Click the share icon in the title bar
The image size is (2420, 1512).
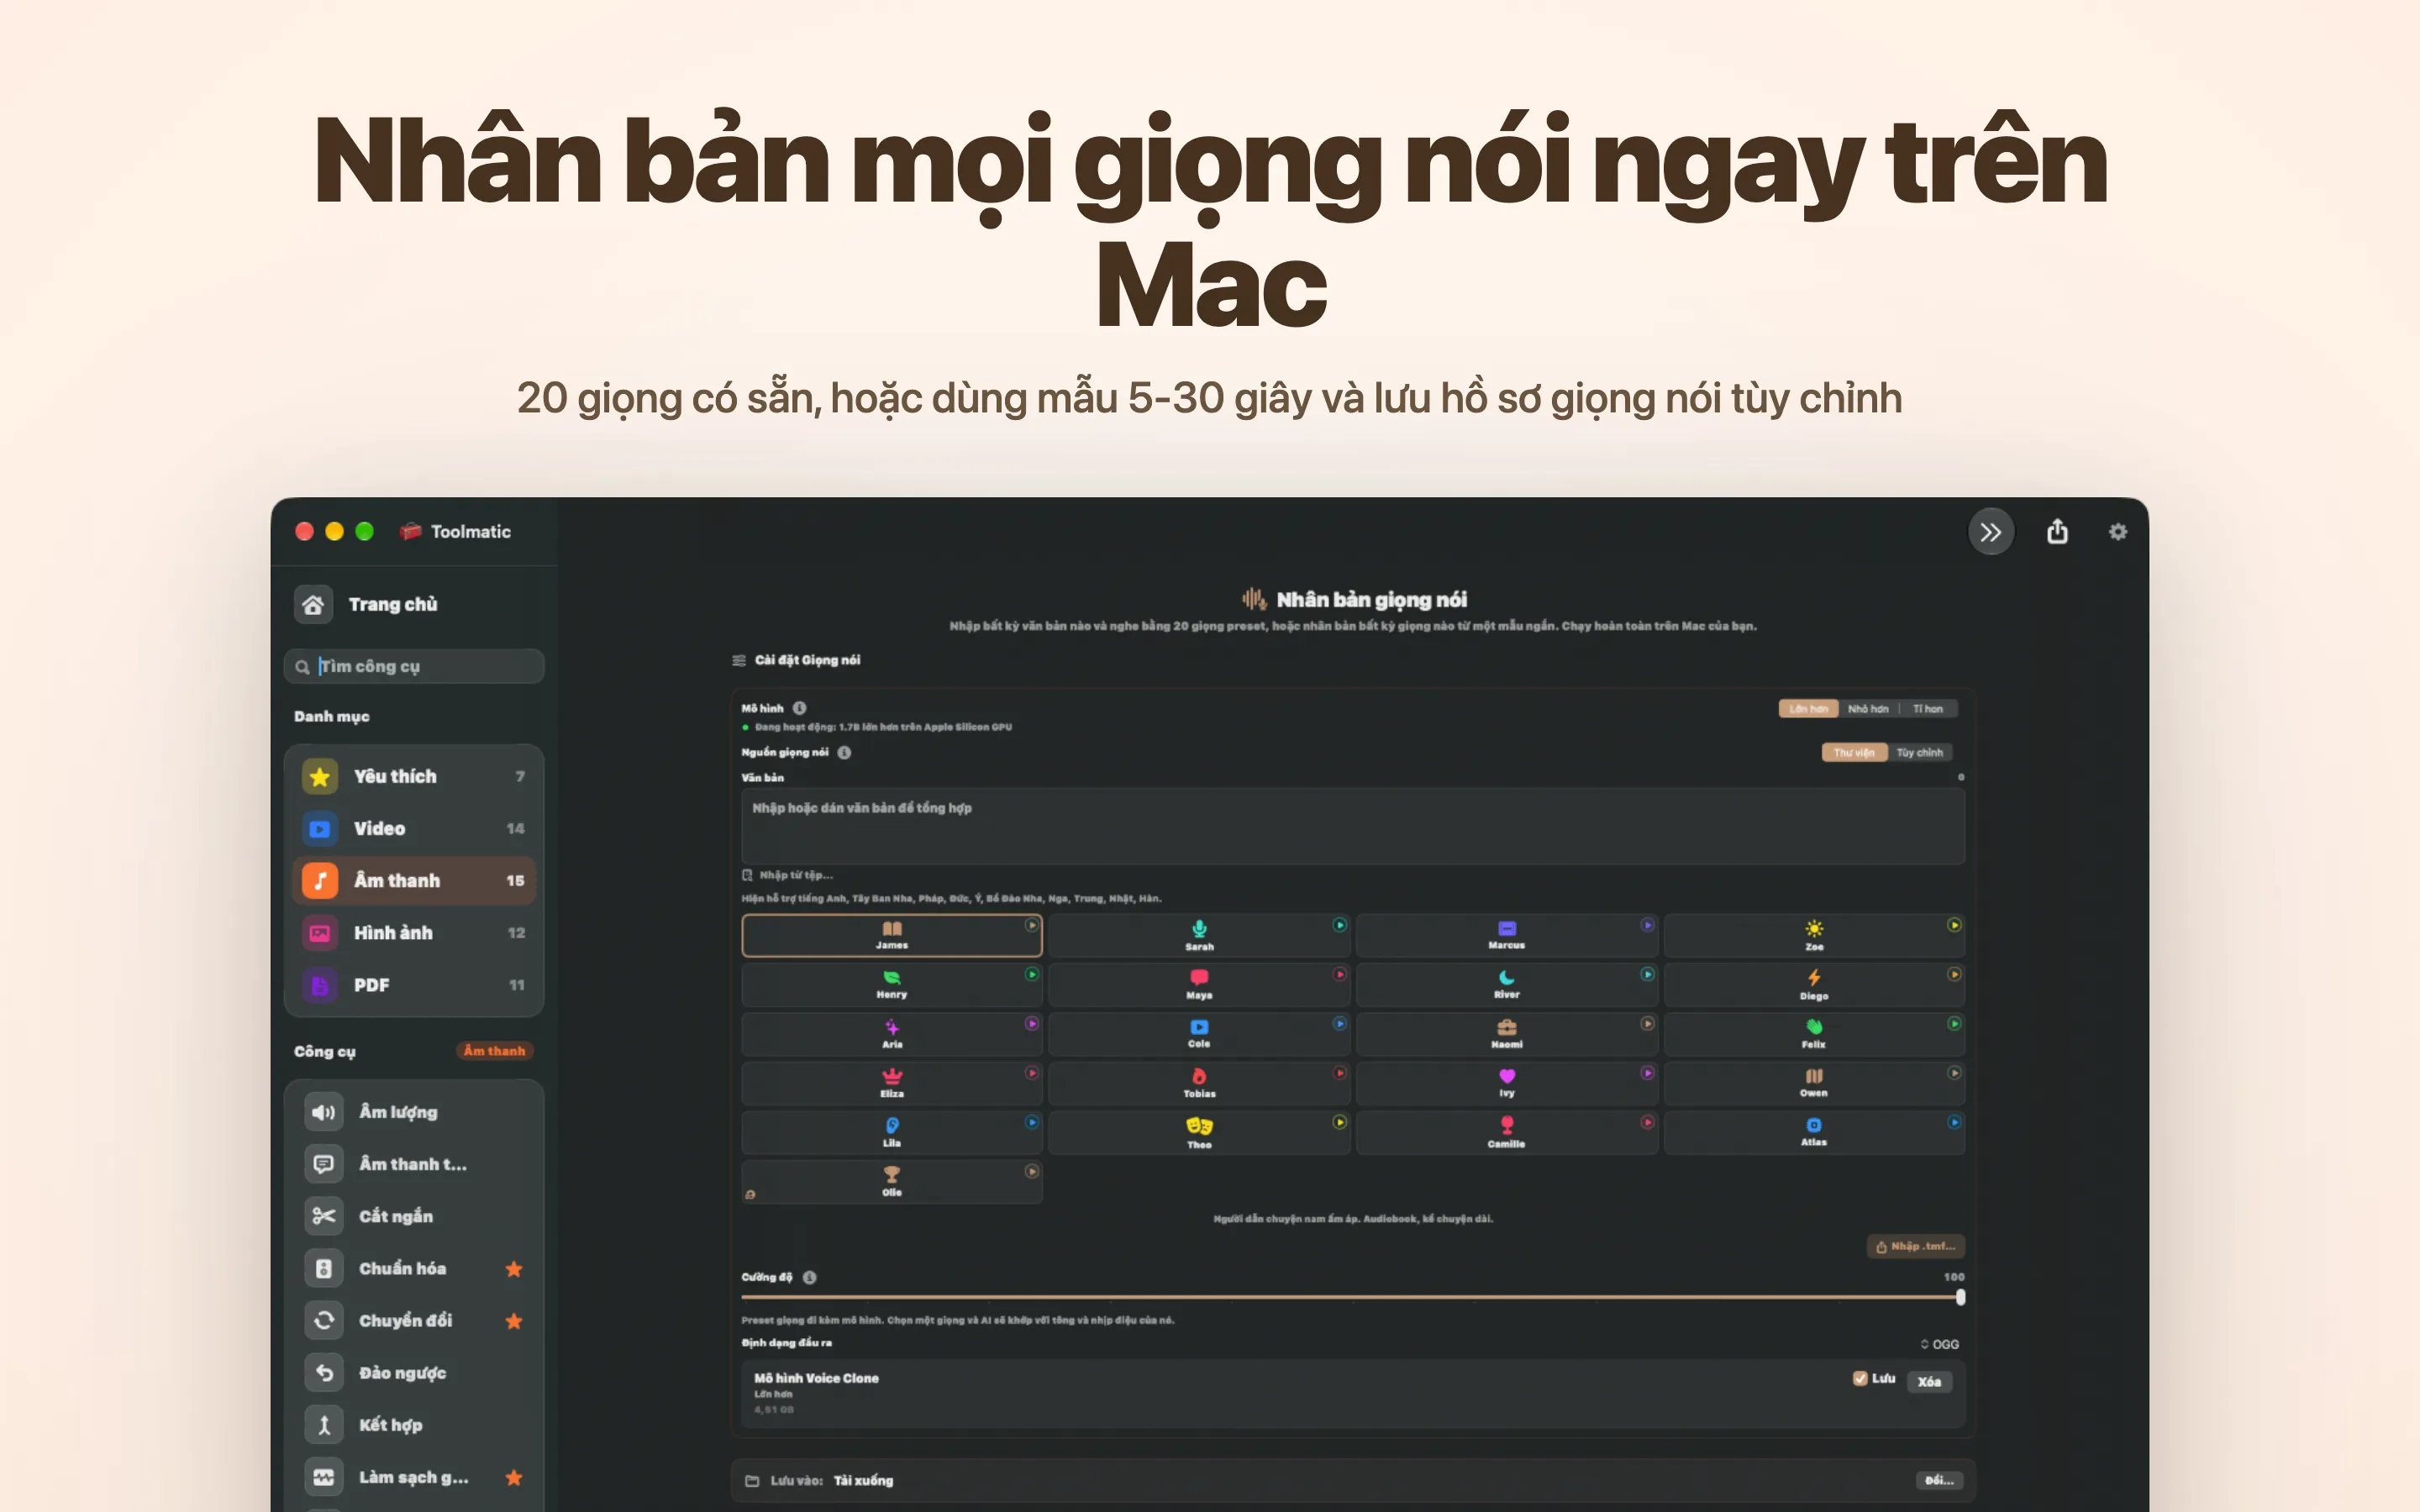pos(2057,531)
